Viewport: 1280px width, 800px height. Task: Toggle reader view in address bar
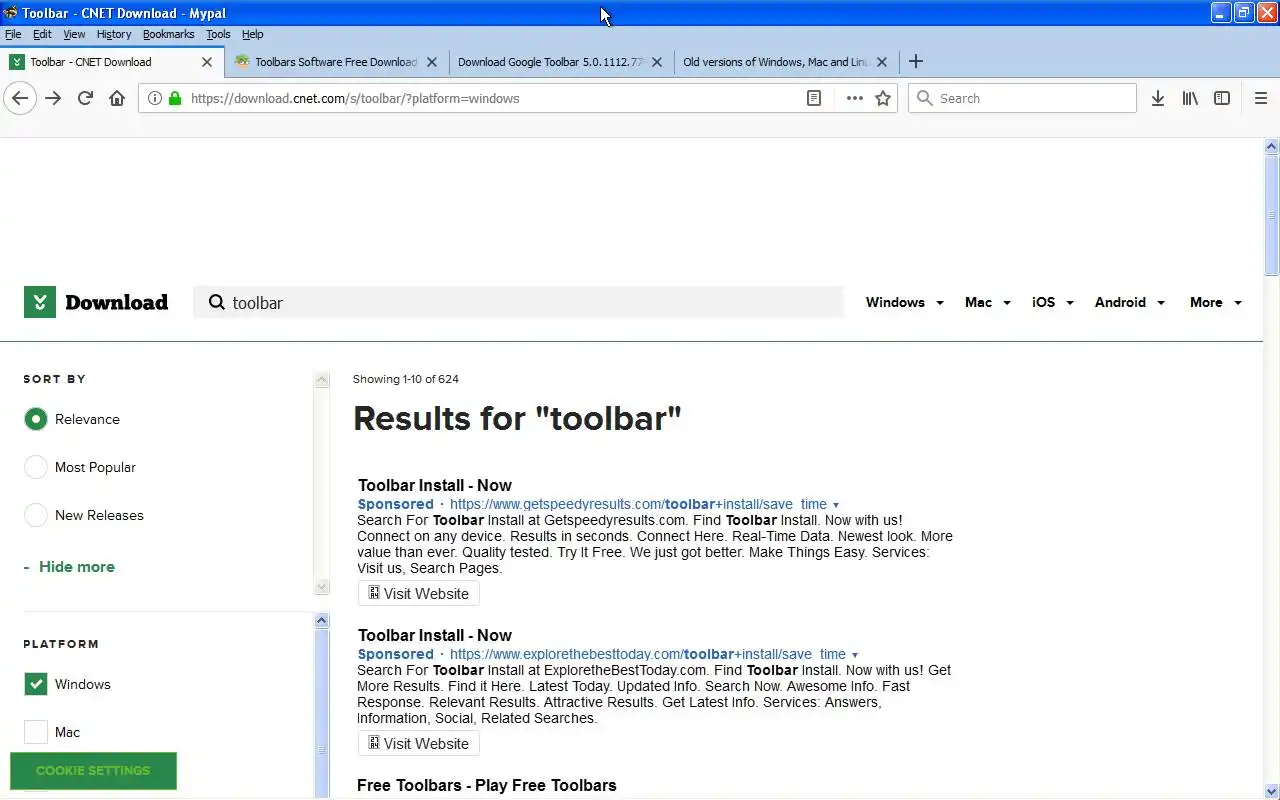tap(814, 98)
